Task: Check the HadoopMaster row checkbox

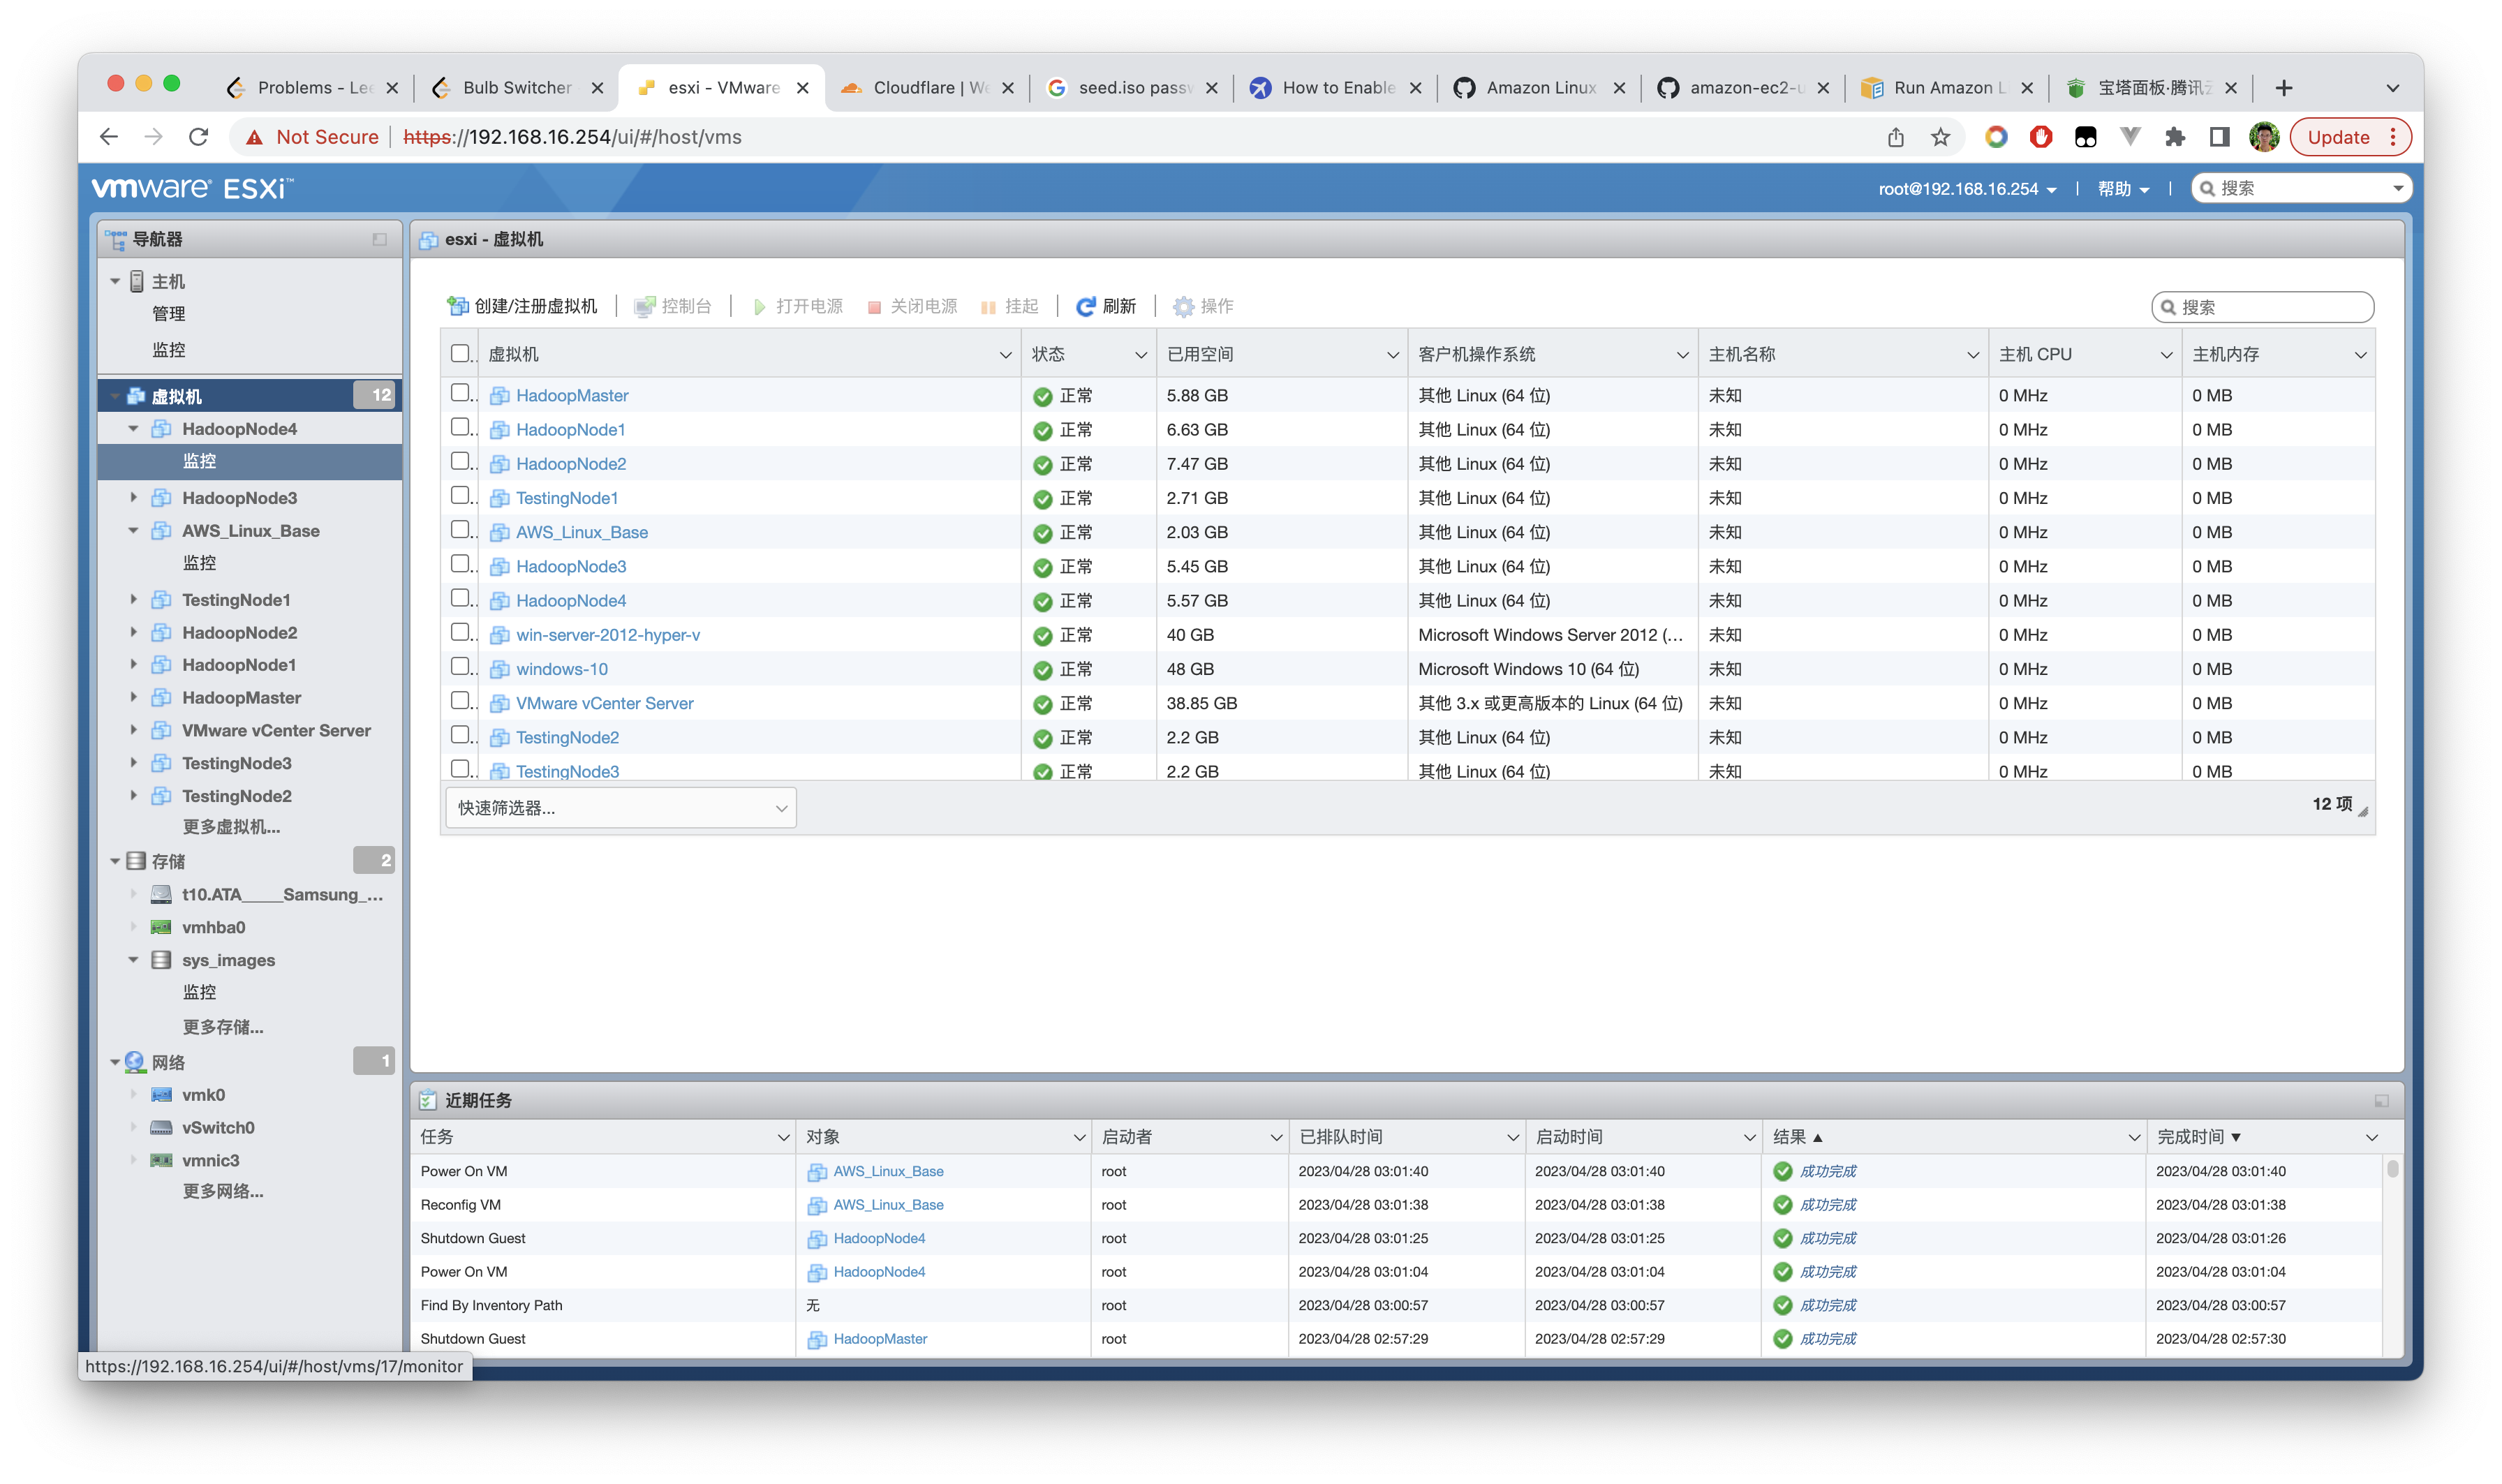Action: (x=460, y=393)
